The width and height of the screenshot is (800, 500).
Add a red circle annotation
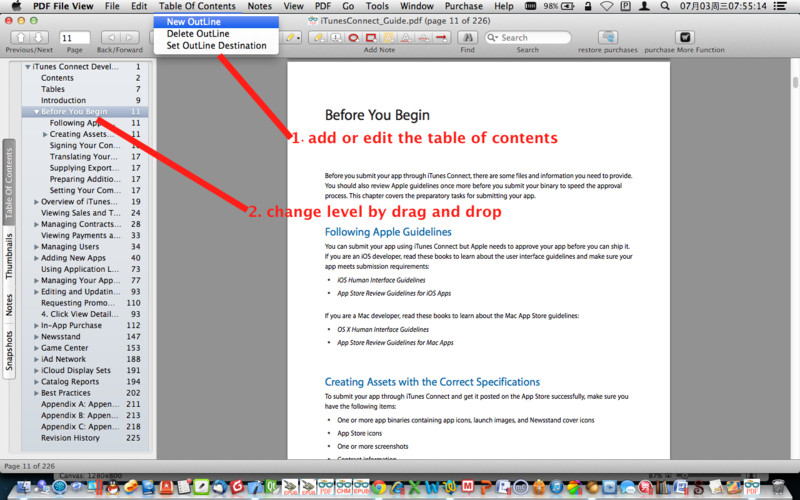[354, 38]
